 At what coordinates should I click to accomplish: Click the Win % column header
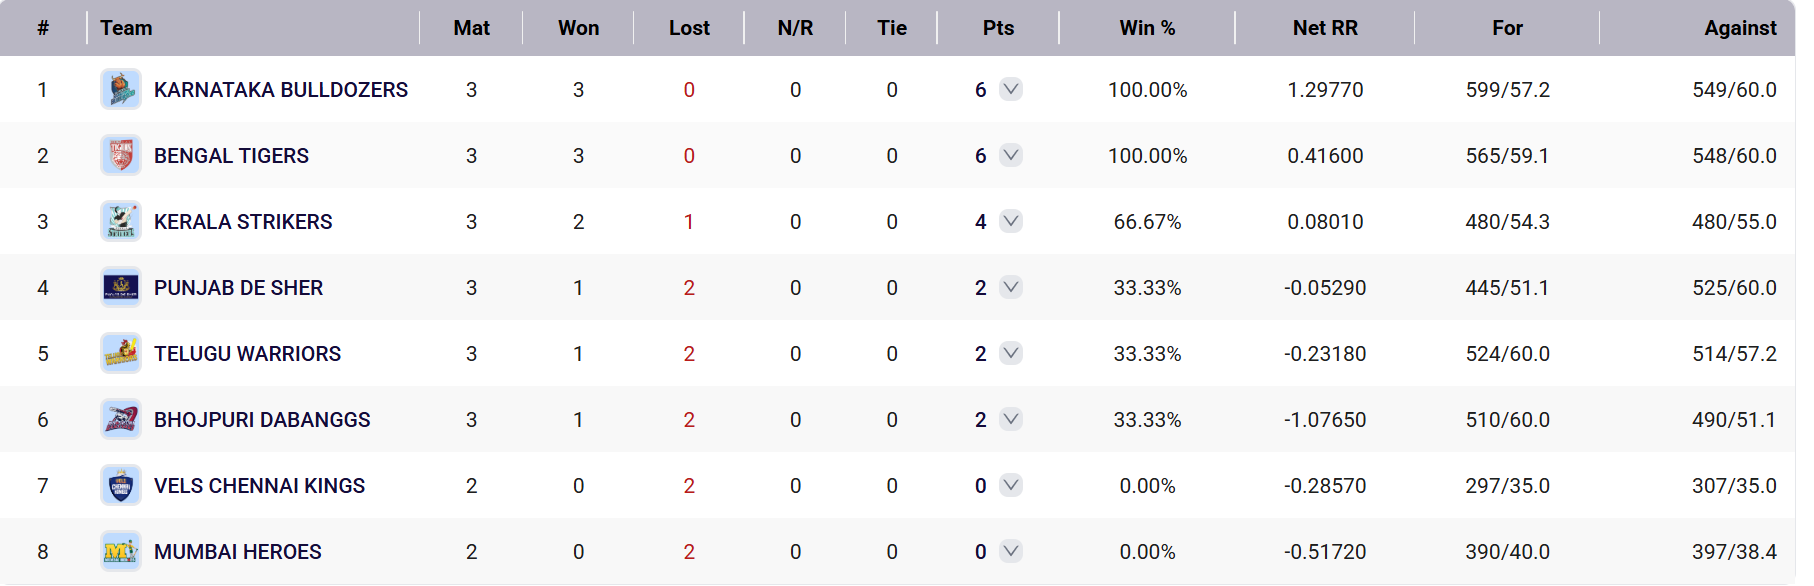click(1147, 28)
